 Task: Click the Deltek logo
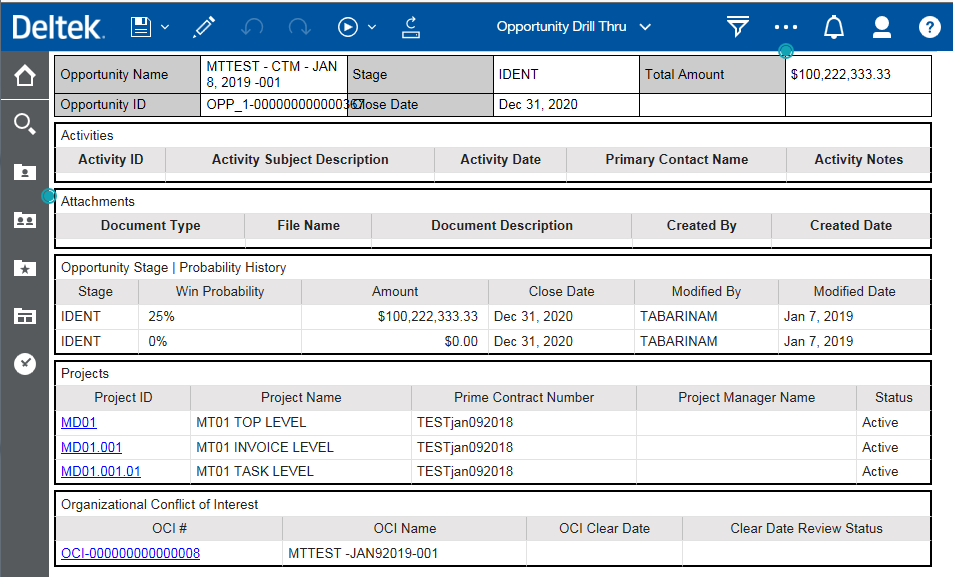click(x=58, y=27)
